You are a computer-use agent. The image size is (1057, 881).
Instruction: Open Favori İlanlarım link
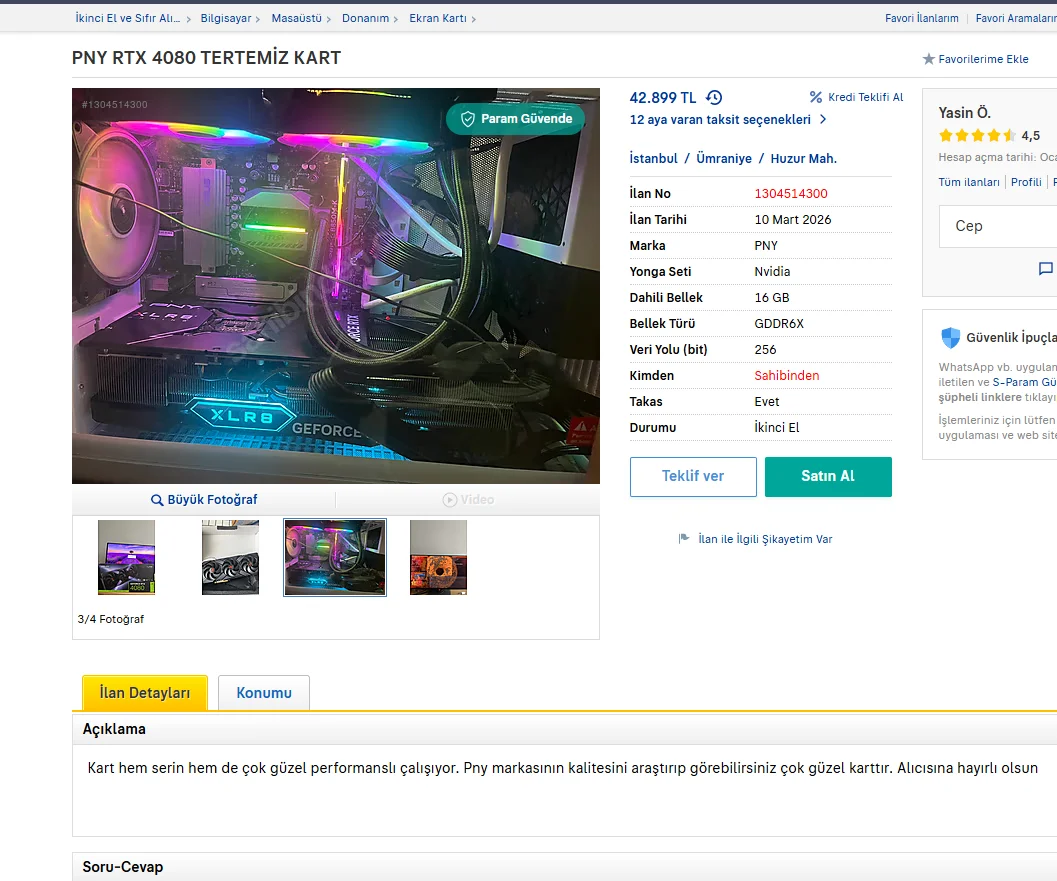pos(922,18)
